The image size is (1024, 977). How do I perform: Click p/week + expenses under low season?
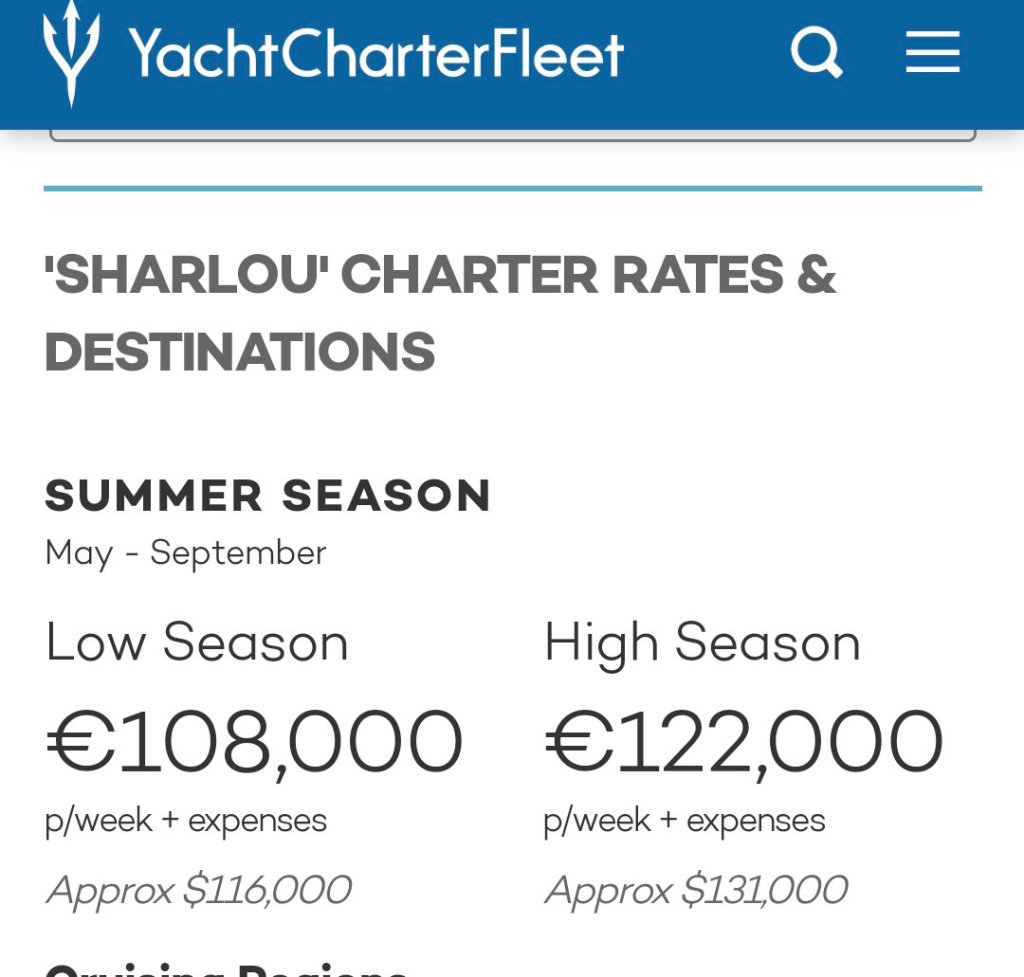(x=186, y=821)
